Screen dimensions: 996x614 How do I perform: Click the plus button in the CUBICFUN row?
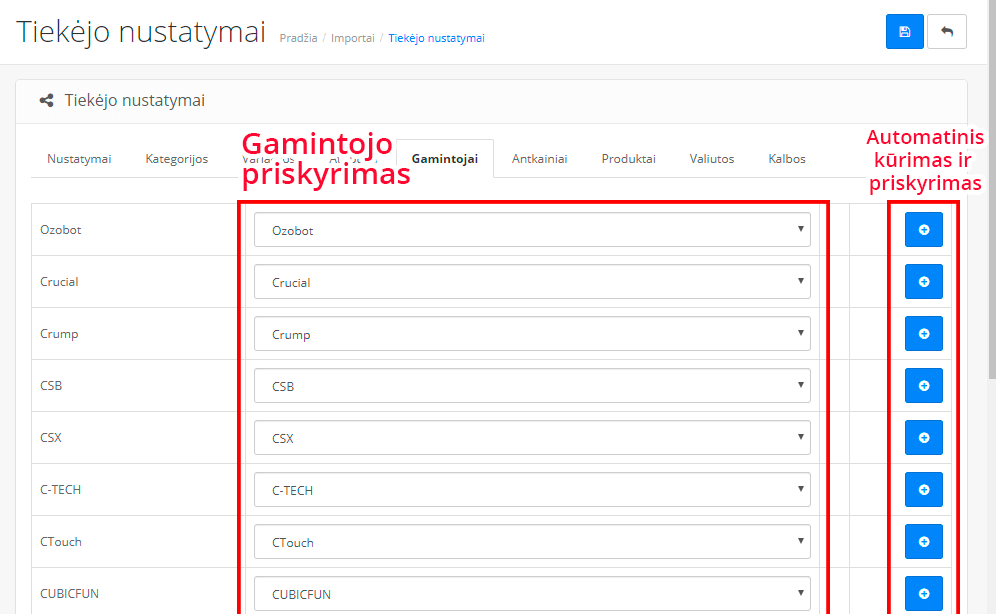coord(924,594)
